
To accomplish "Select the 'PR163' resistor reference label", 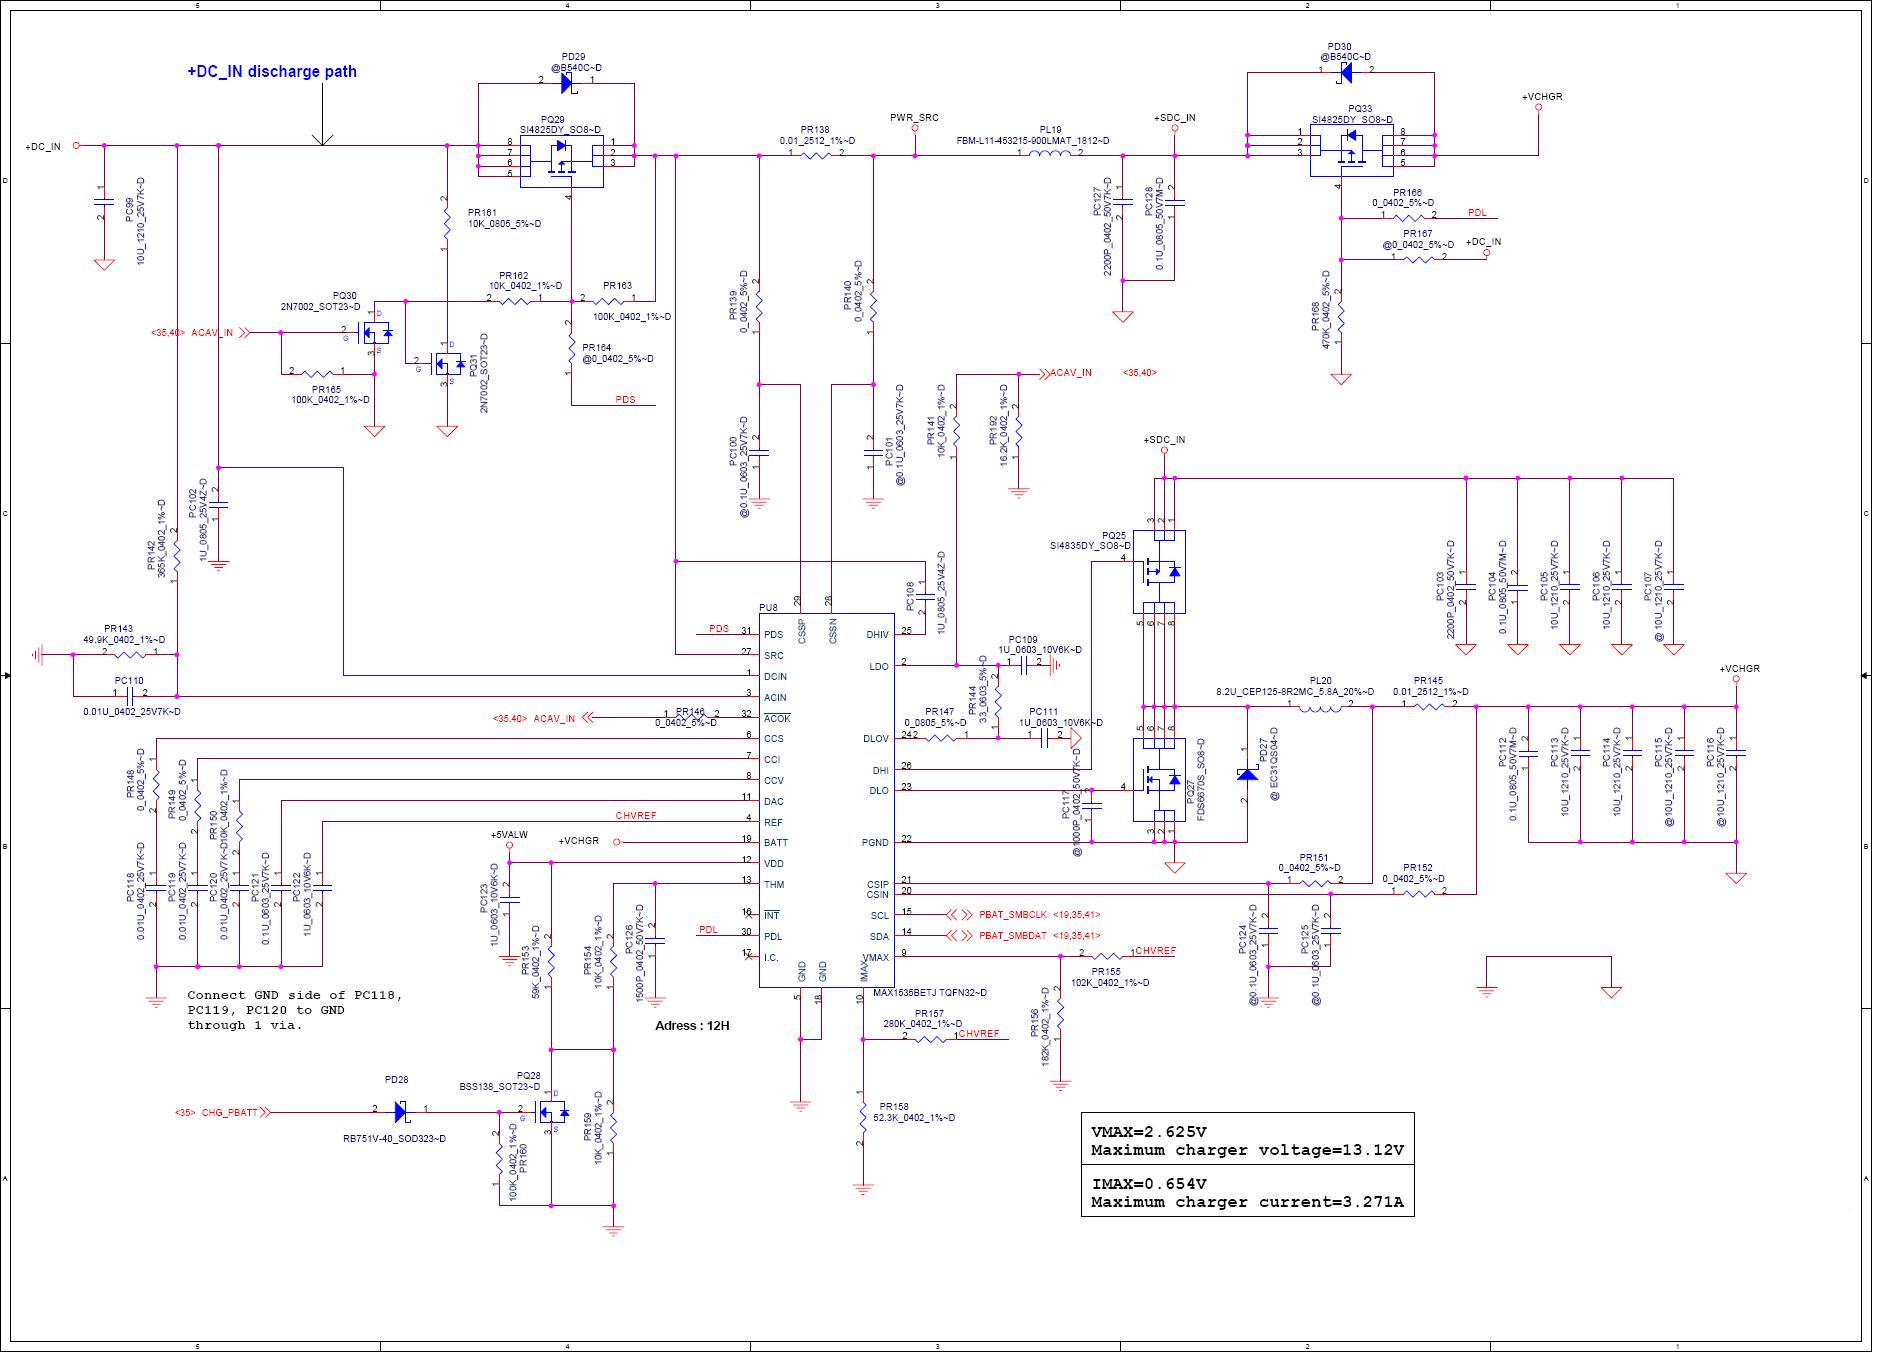I will (617, 286).
